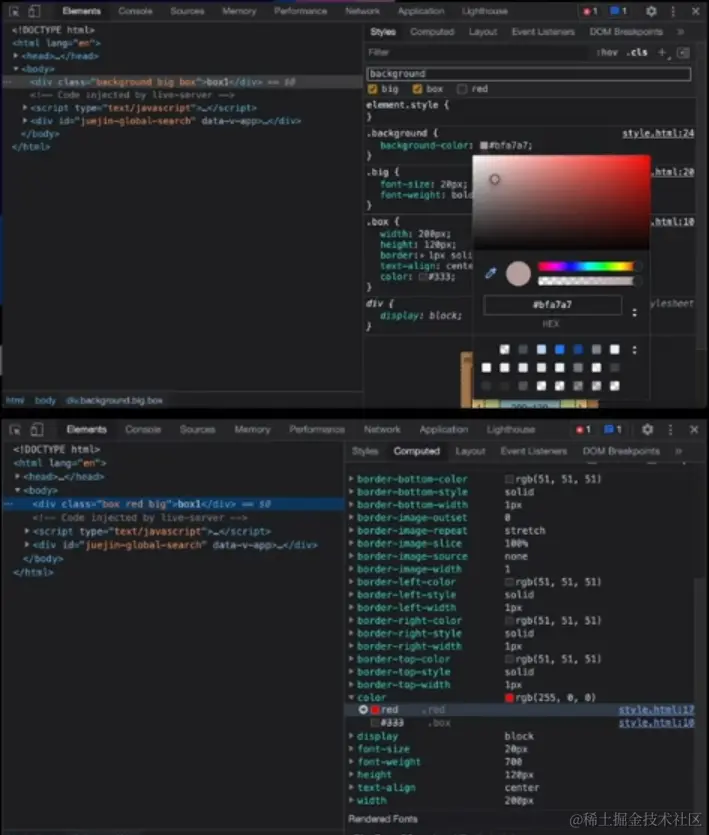The height and width of the screenshot is (835, 709).
Task: Click blue message count badge in upper DevTools
Action: [618, 11]
